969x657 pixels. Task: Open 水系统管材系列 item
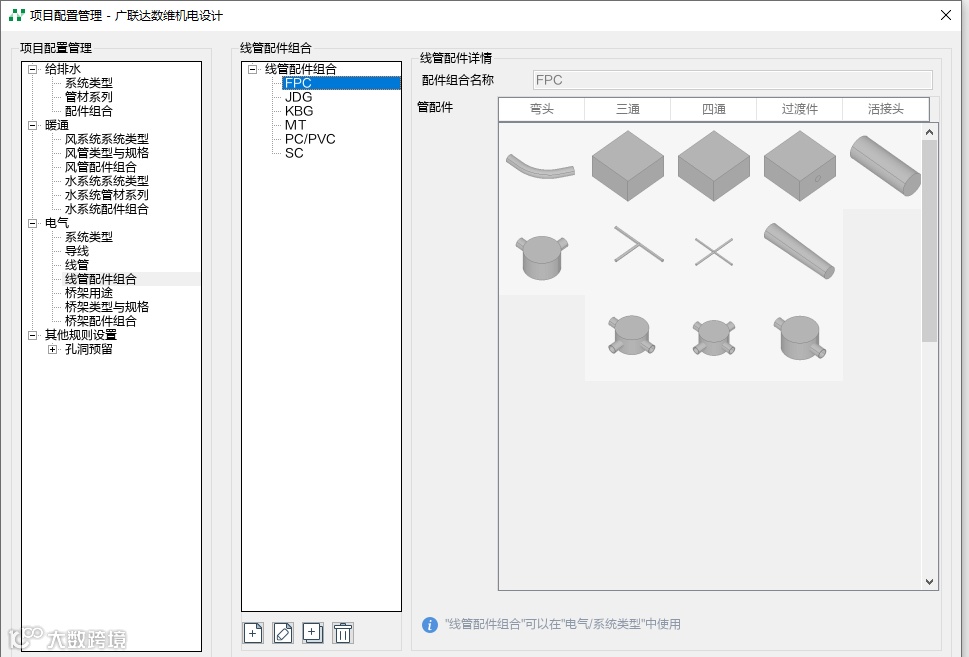tap(107, 195)
